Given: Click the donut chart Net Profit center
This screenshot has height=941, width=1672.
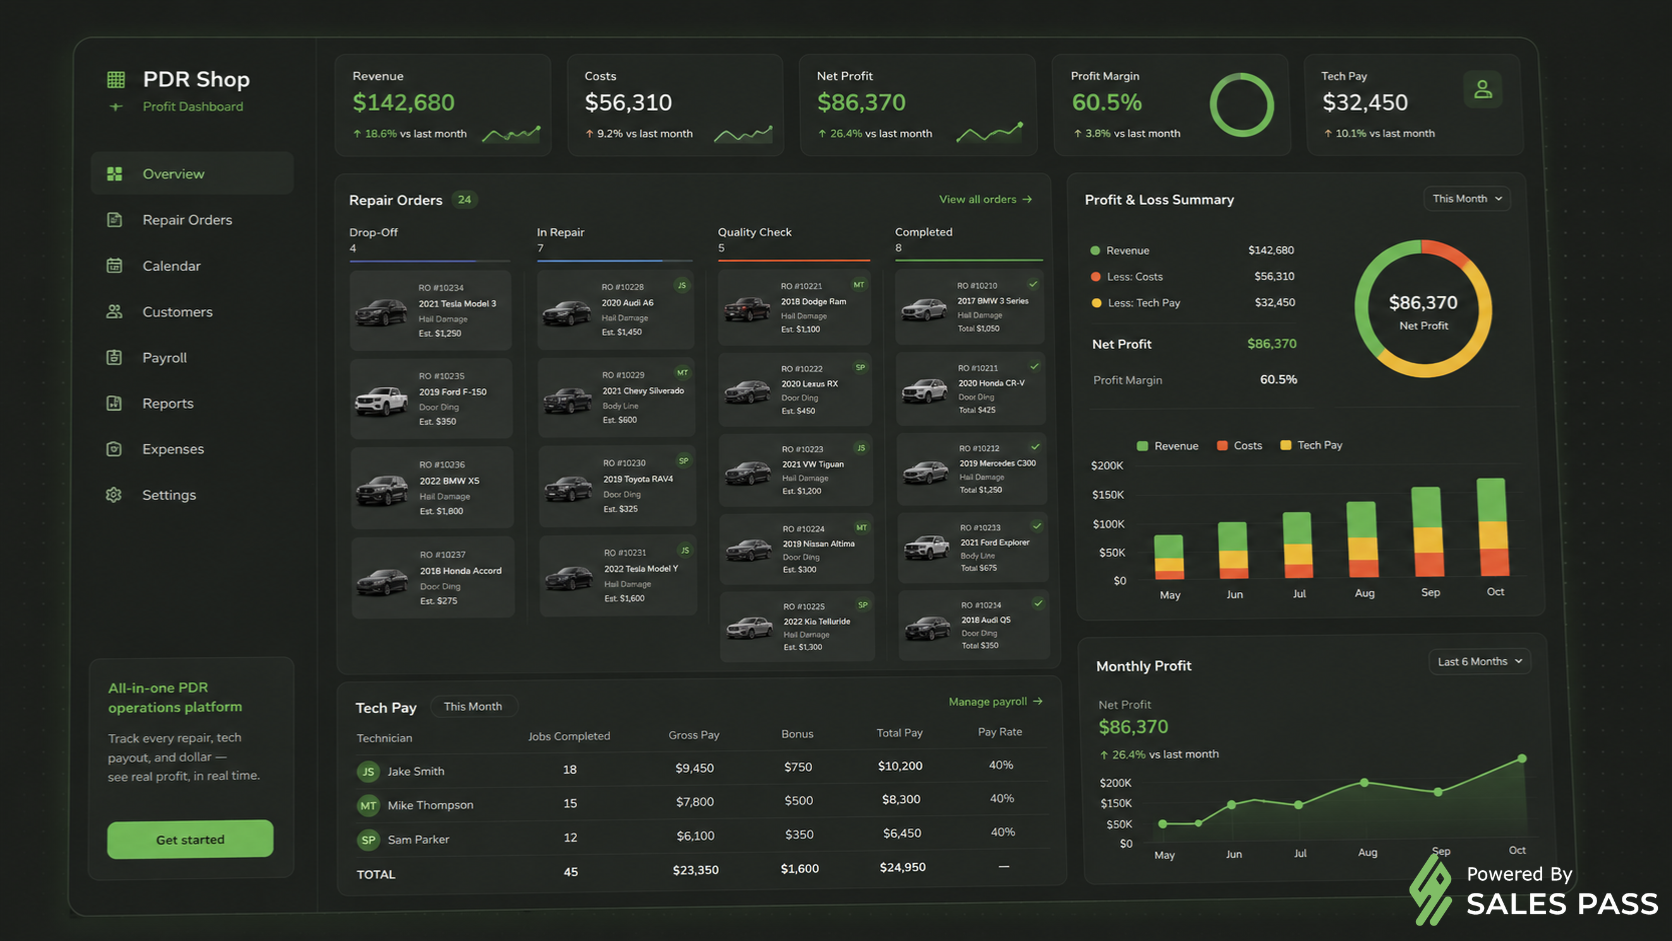Looking at the screenshot, I should point(1423,311).
